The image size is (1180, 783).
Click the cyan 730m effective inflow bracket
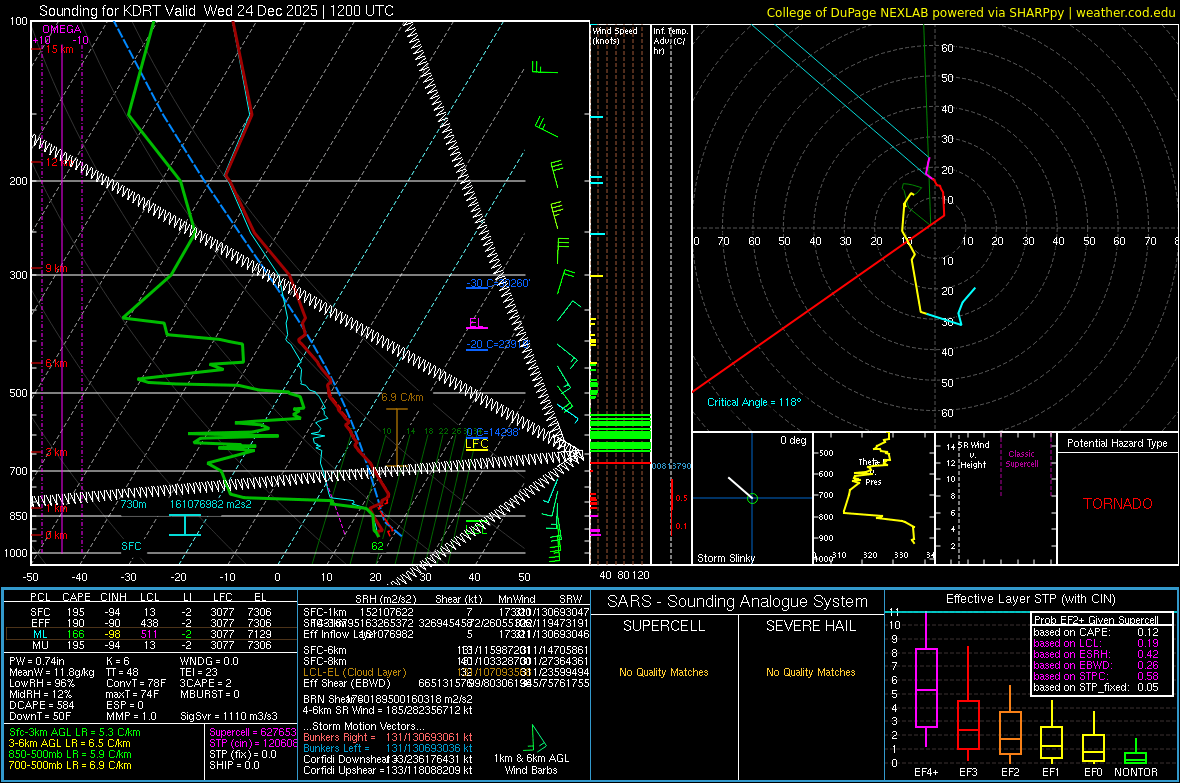pyautogui.click(x=184, y=525)
